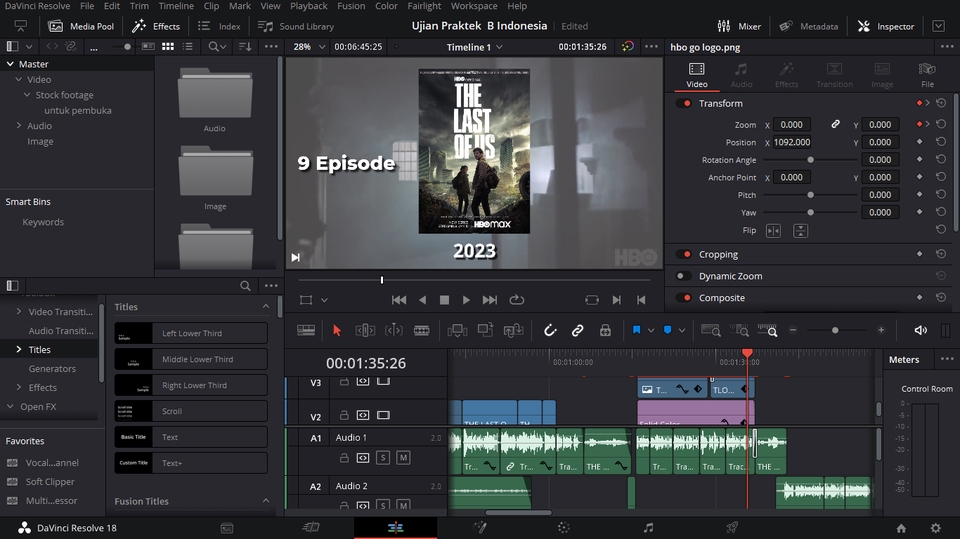
Task: Click the Full Extent Zoom icon
Action: pos(710,330)
